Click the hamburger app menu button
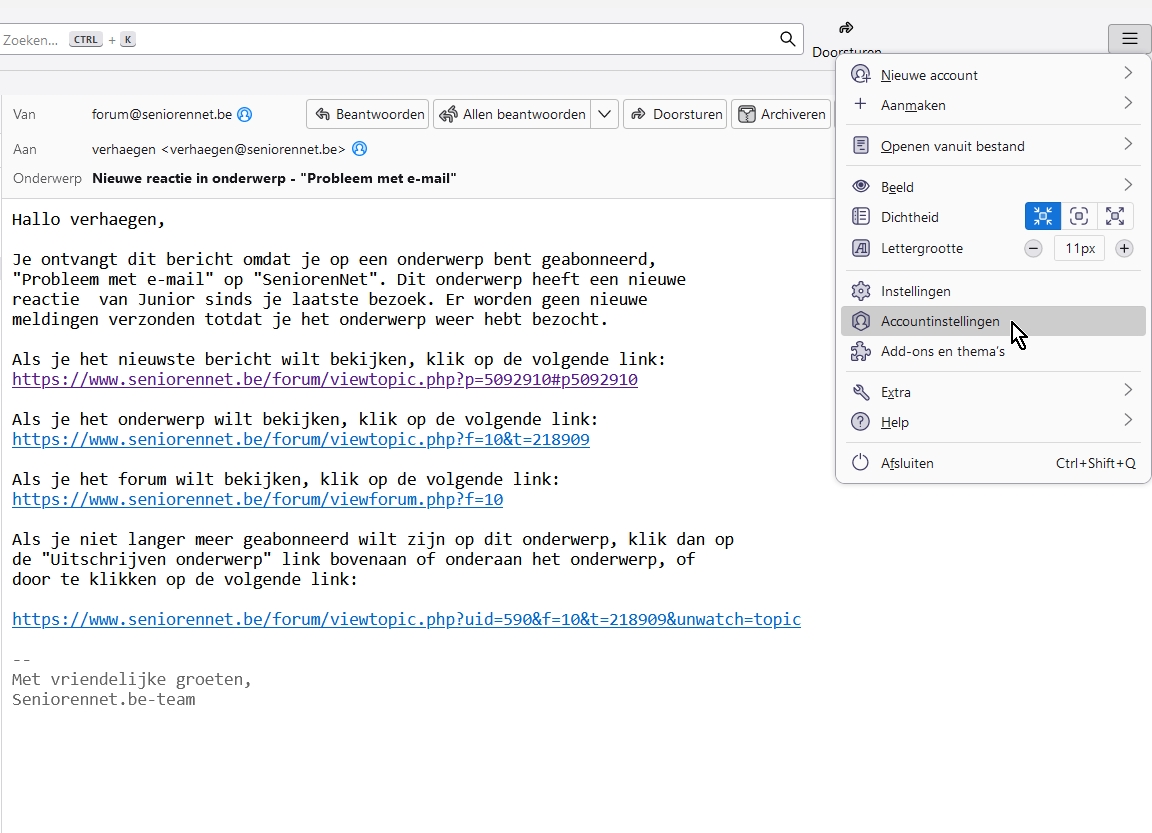This screenshot has width=1152, height=833. point(1129,39)
